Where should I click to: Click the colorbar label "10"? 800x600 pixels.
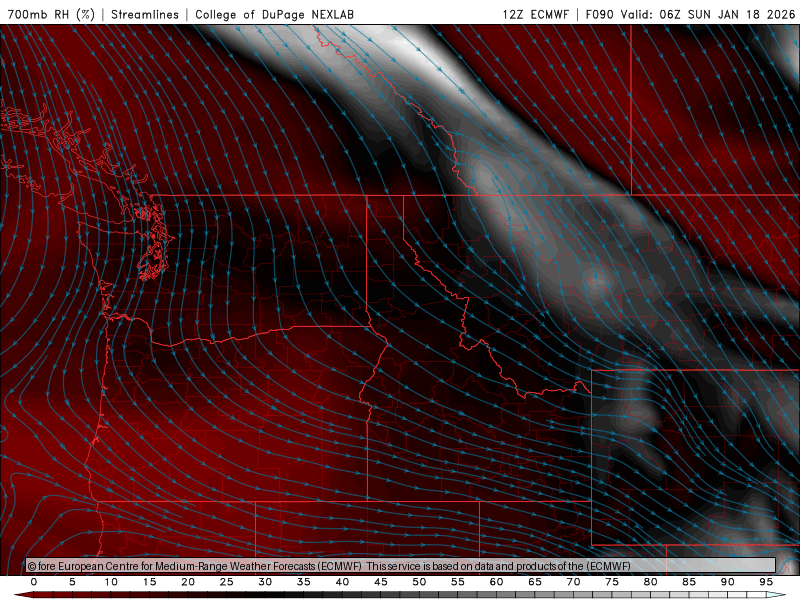pyautogui.click(x=111, y=582)
